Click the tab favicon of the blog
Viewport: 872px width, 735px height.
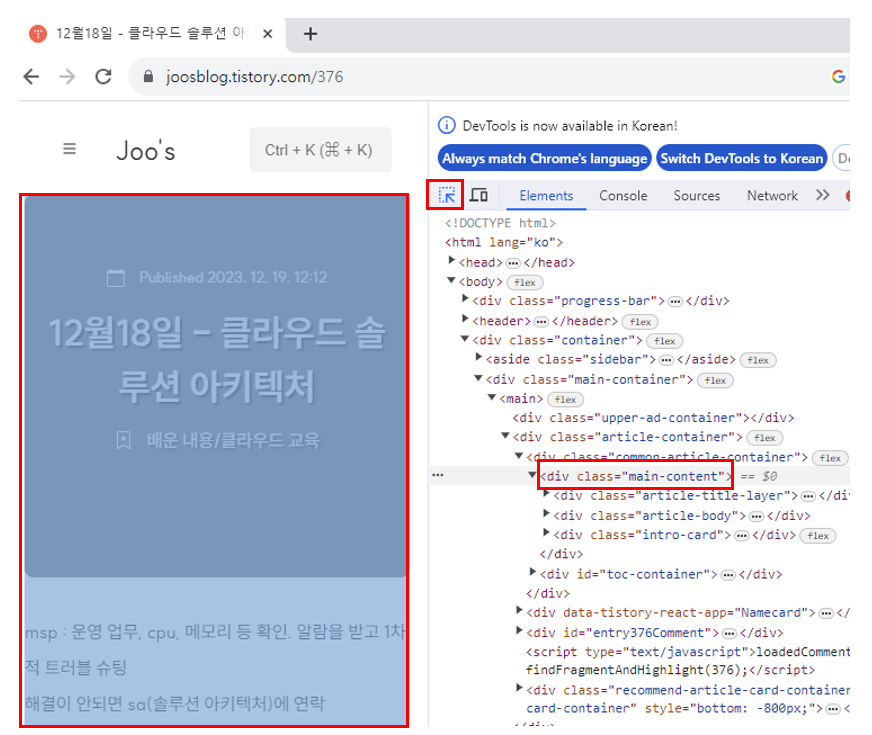tap(38, 34)
